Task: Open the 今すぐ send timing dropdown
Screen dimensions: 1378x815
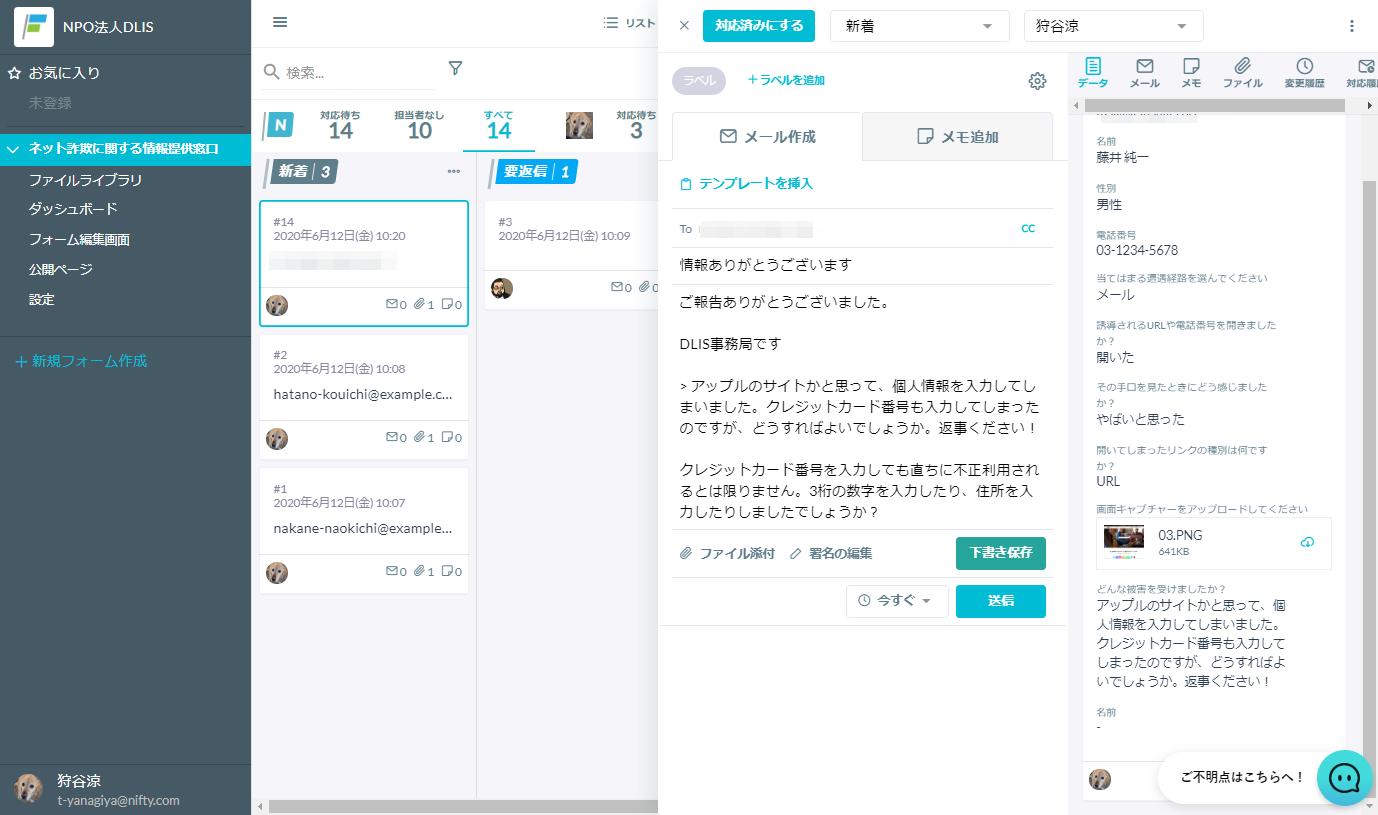Action: click(x=897, y=601)
